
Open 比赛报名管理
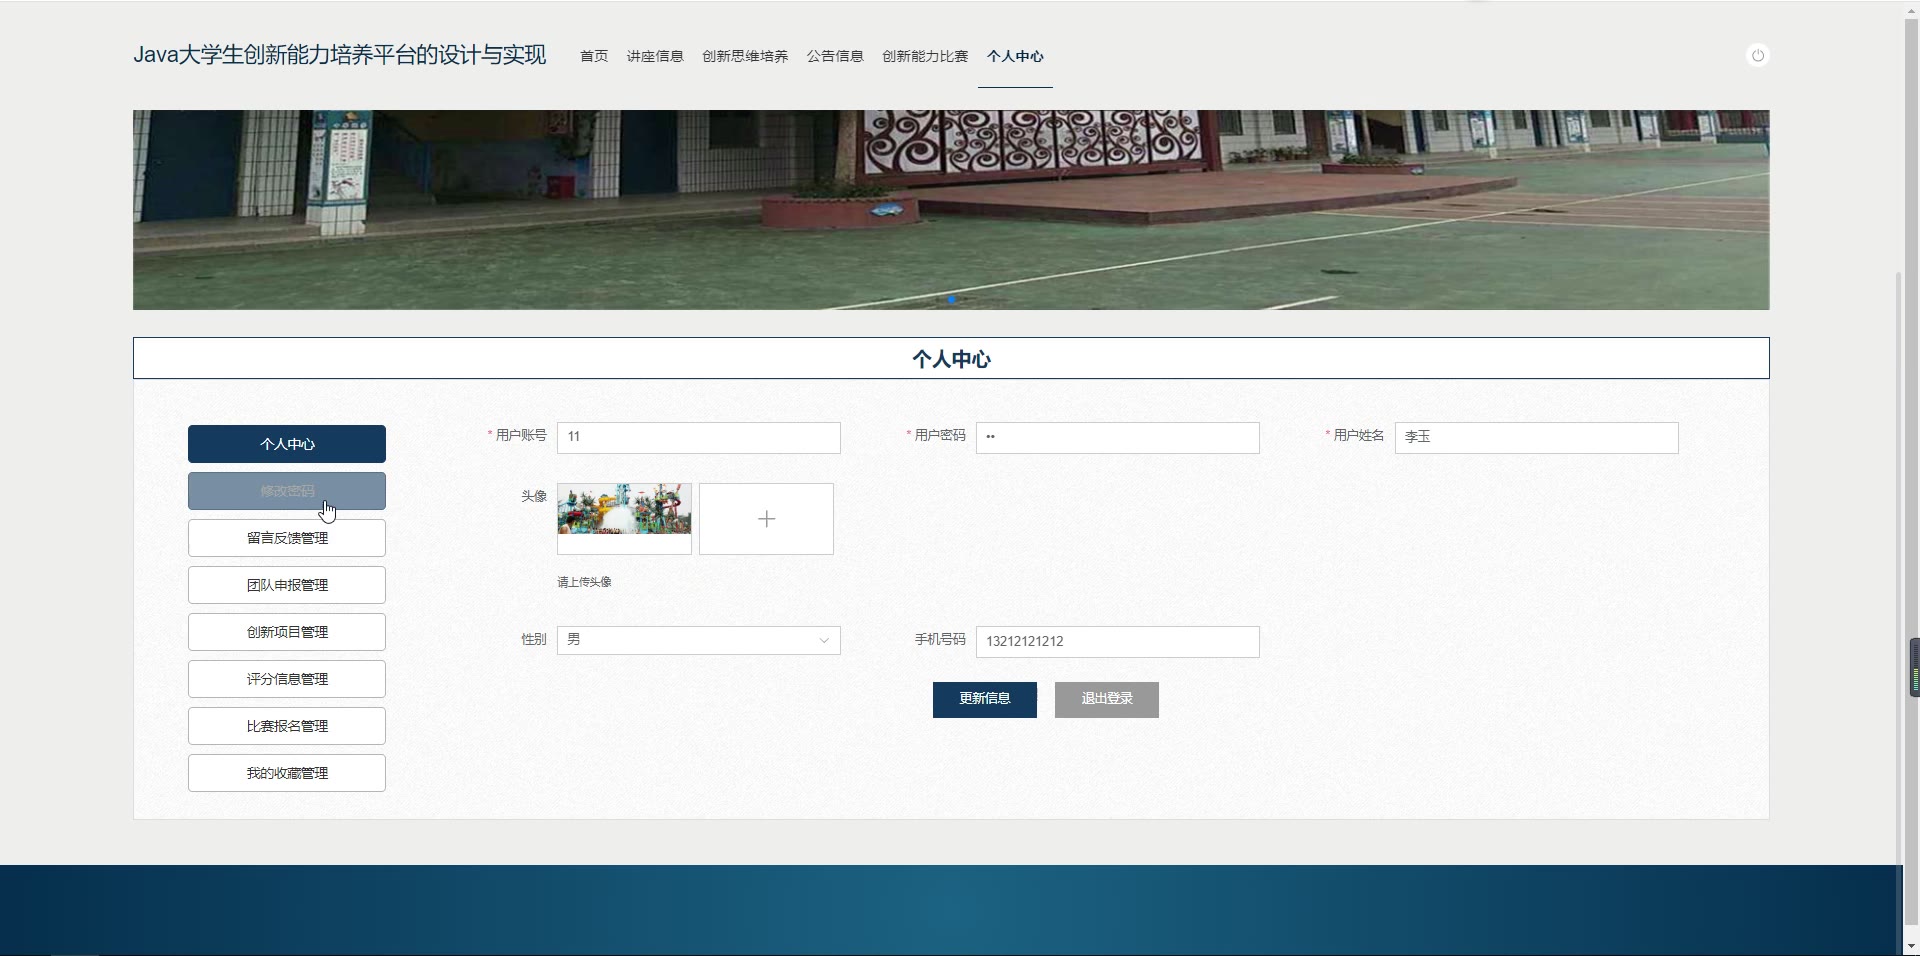point(287,726)
